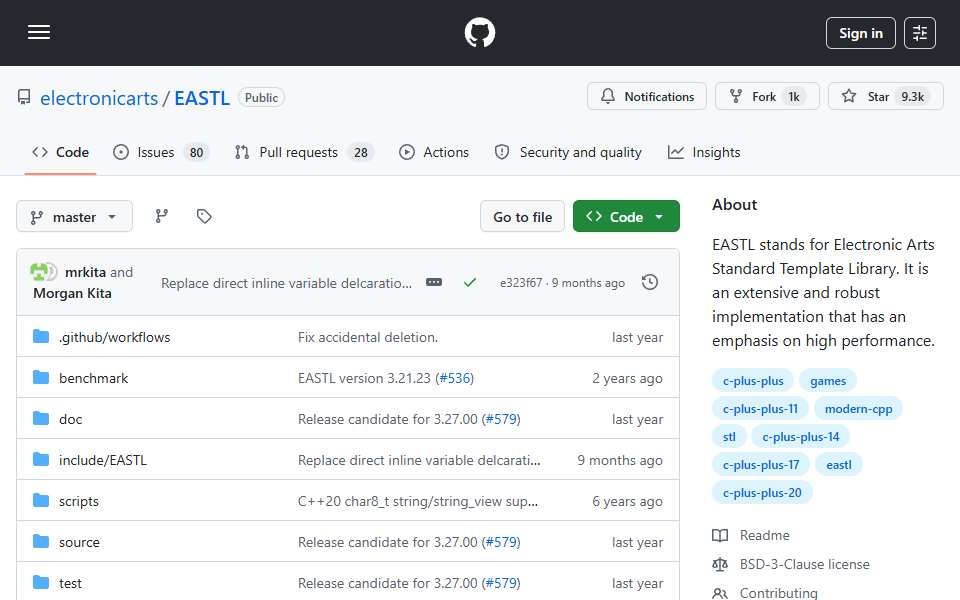Click the include/EASTL folder icon
The image size is (960, 600).
41,459
